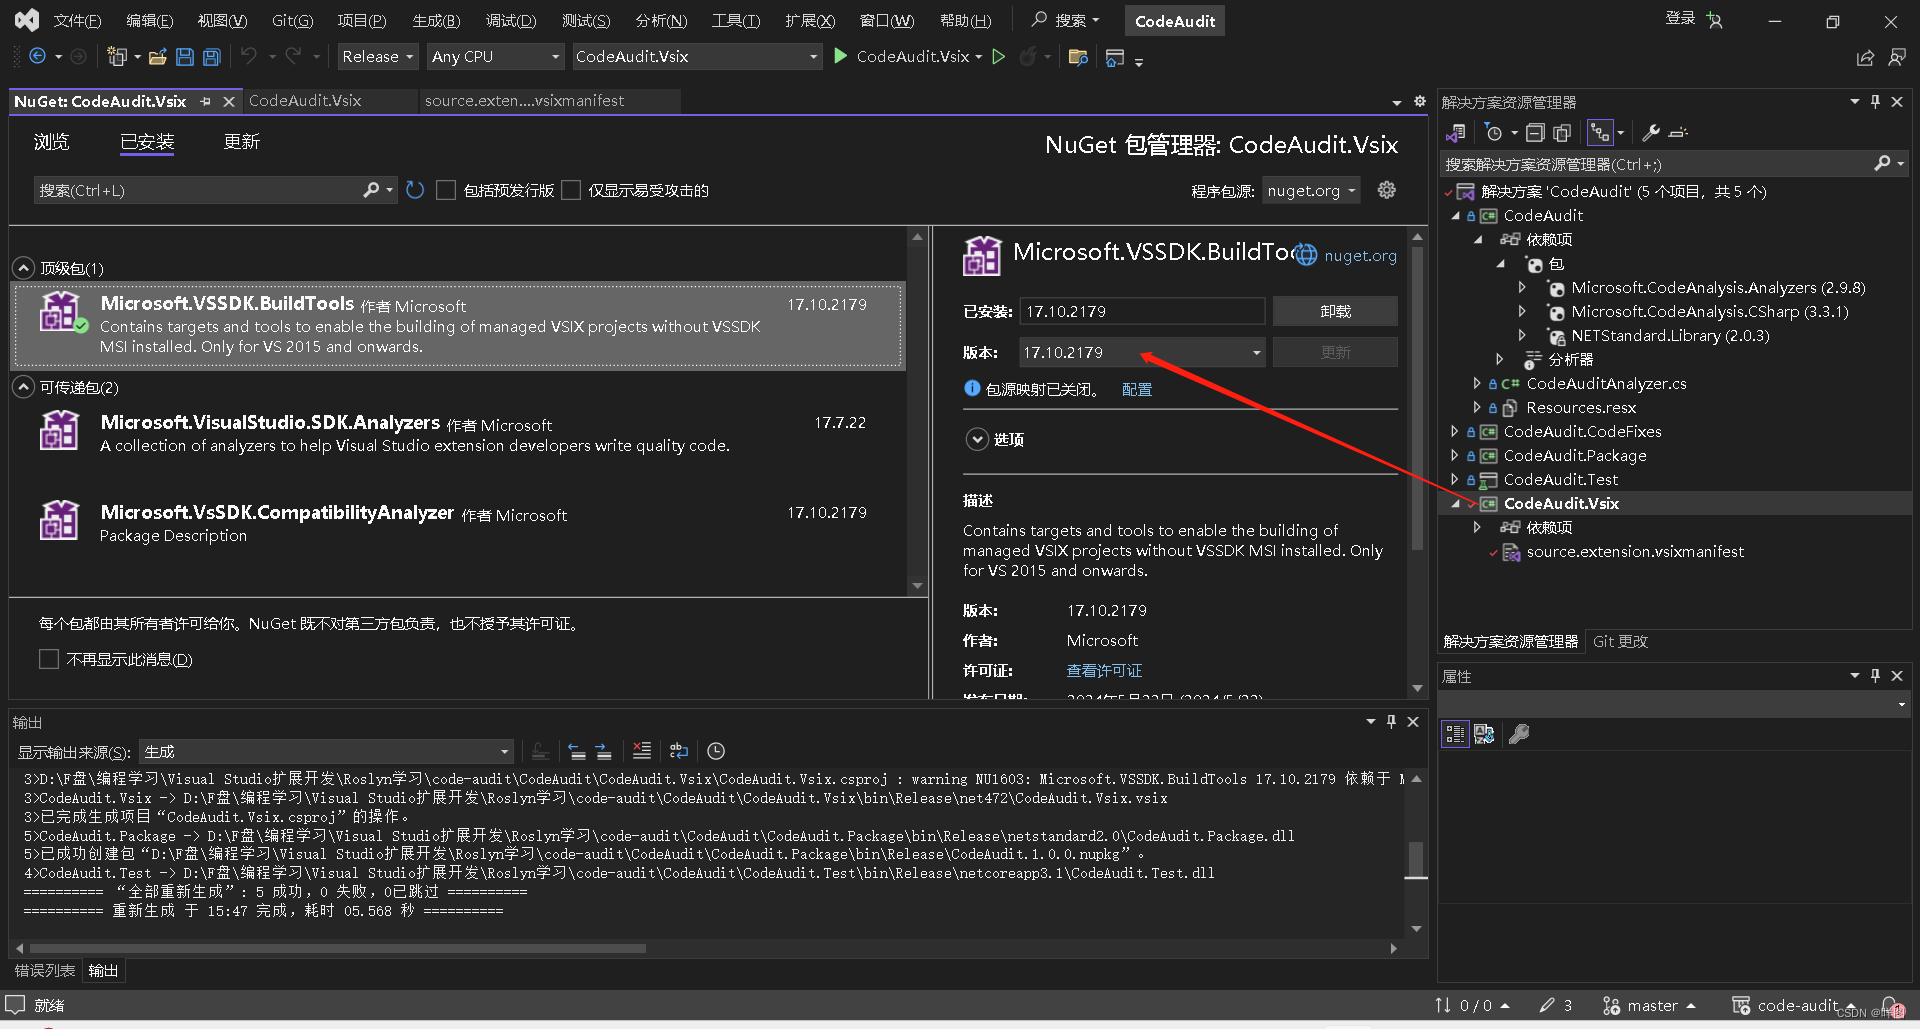Screen dimensions: 1920x1029
Task: Open the 调试(D) menu
Action: coord(511,20)
